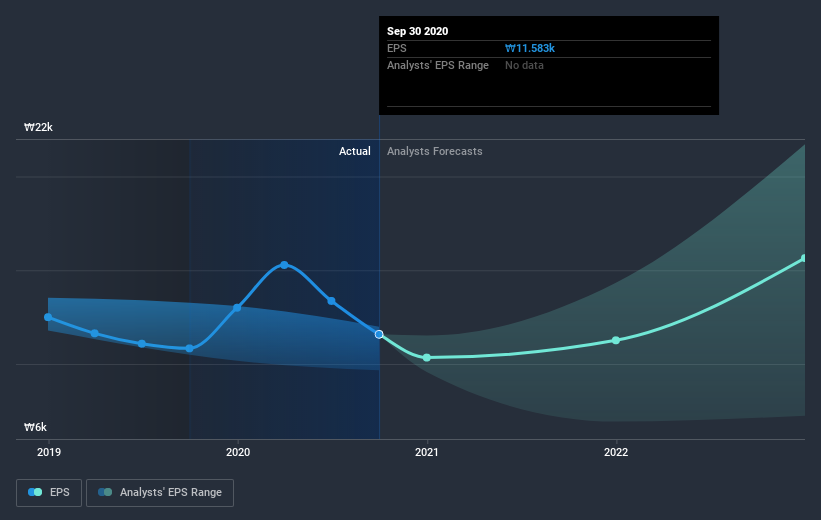Viewport: 821px width, 520px height.
Task: Select the first EPS data point at 2019
Action: (x=48, y=317)
